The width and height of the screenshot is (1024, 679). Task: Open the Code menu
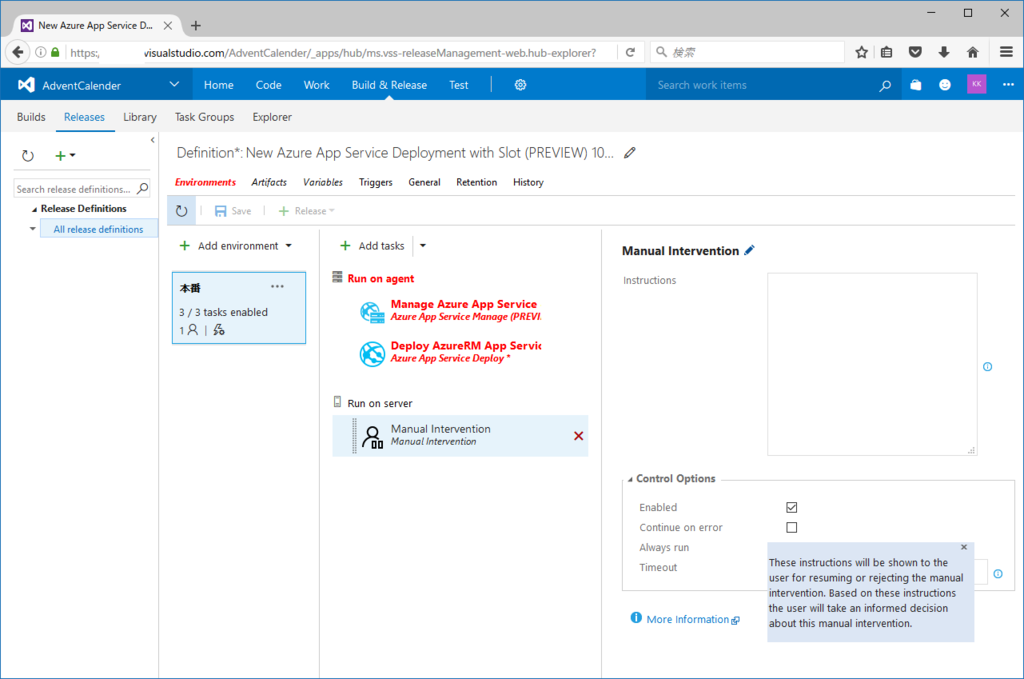[x=268, y=85]
